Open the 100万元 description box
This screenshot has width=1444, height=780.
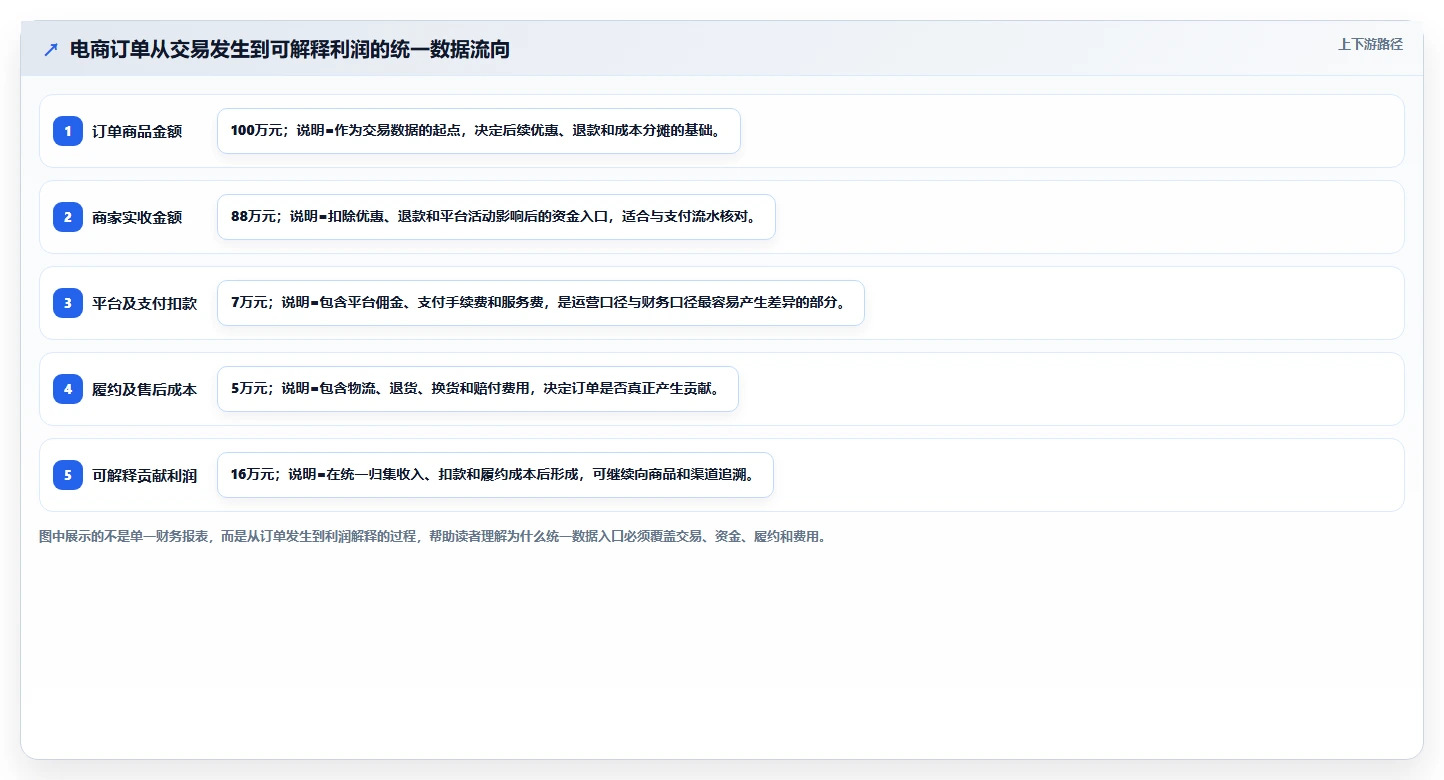(478, 131)
